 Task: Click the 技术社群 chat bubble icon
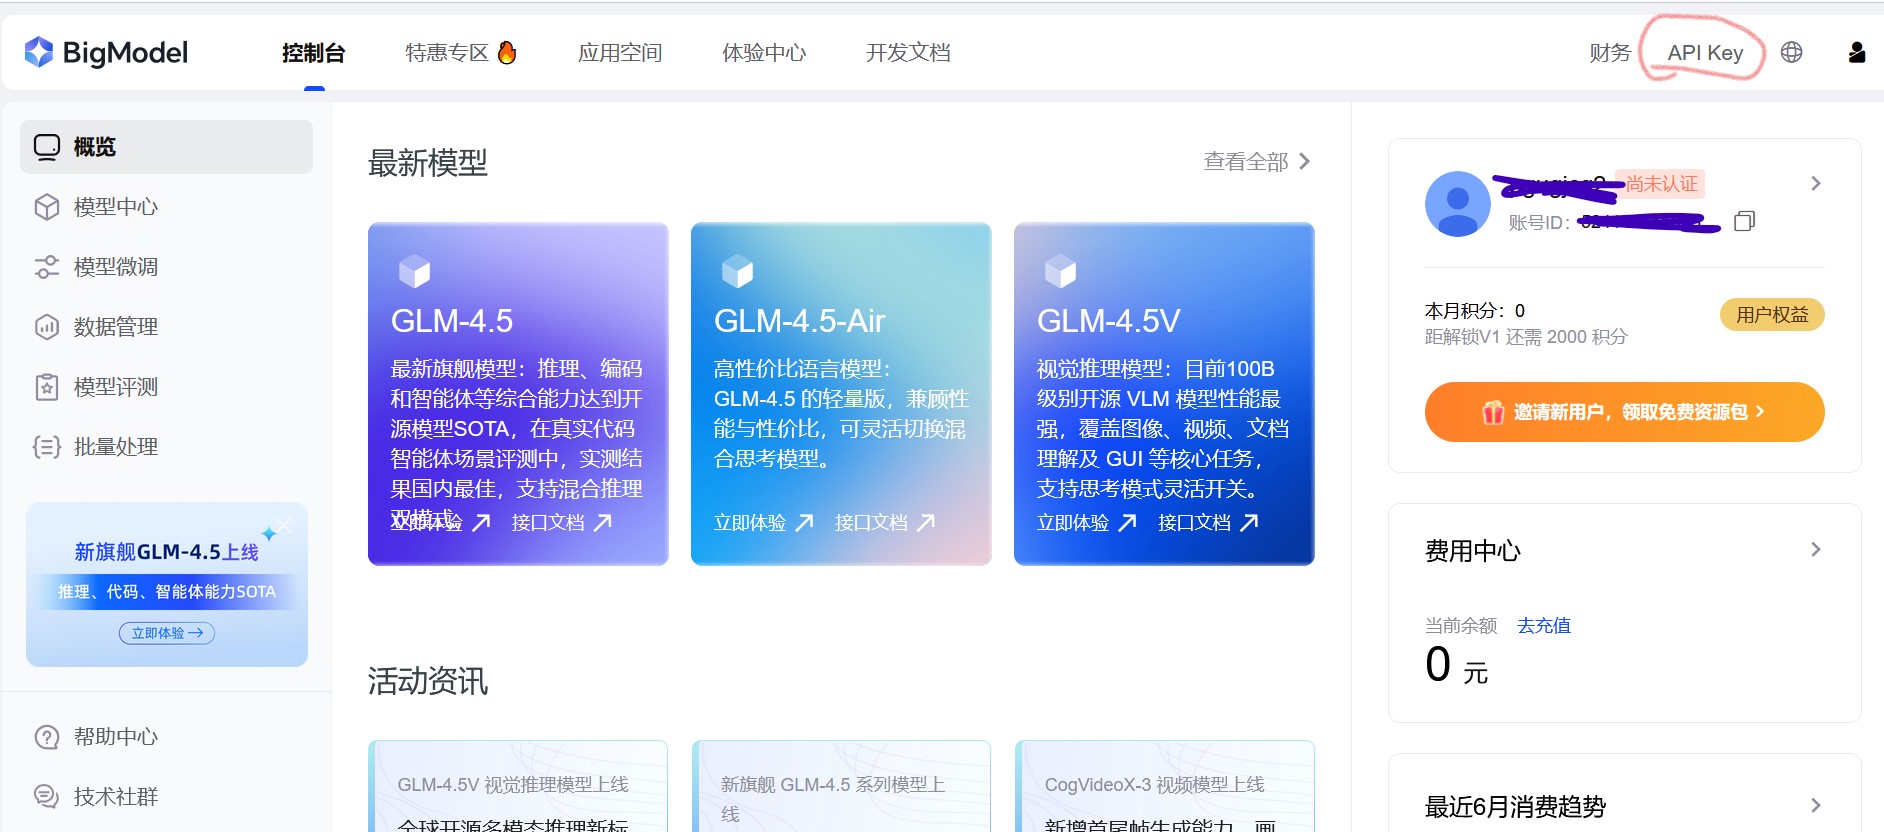(47, 797)
